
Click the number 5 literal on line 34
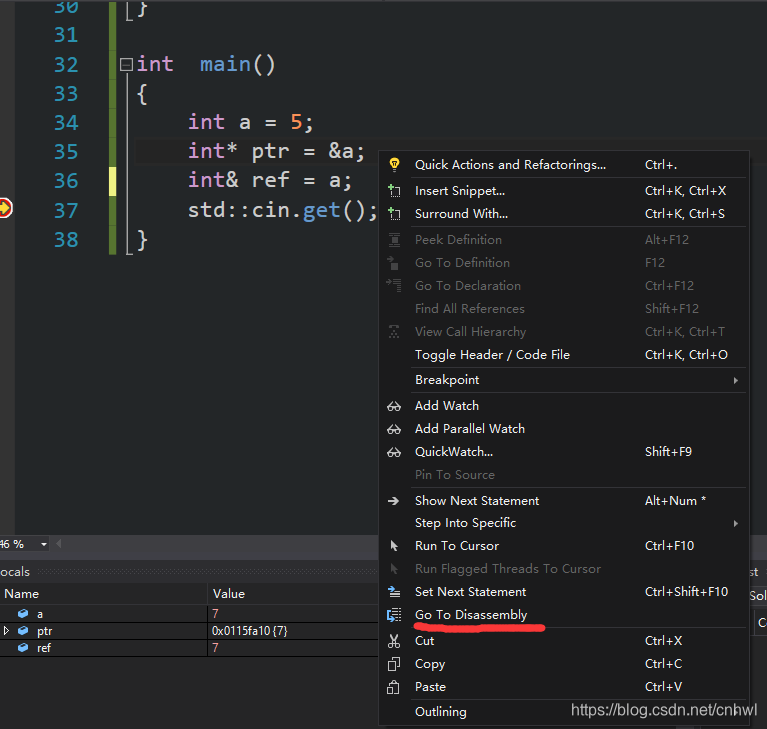[296, 122]
